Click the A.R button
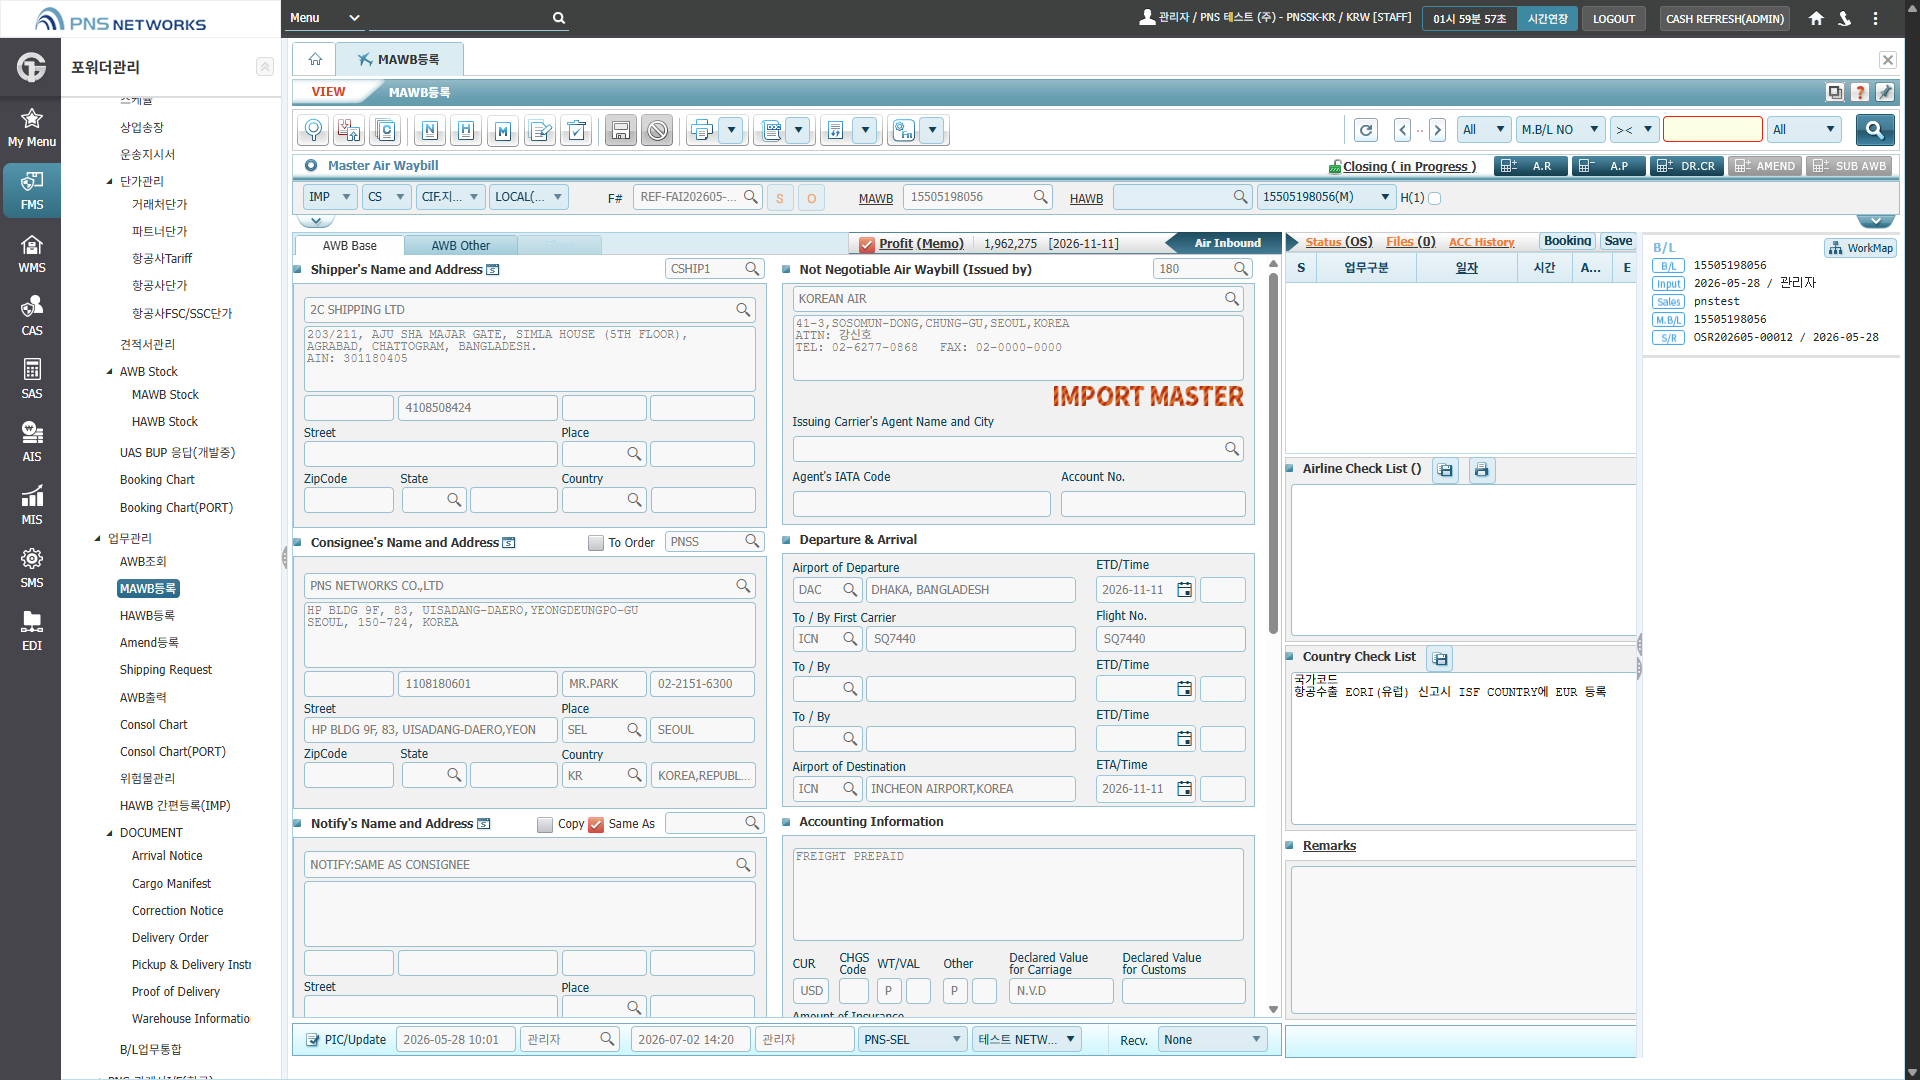The width and height of the screenshot is (1920, 1080). pyautogui.click(x=1530, y=167)
